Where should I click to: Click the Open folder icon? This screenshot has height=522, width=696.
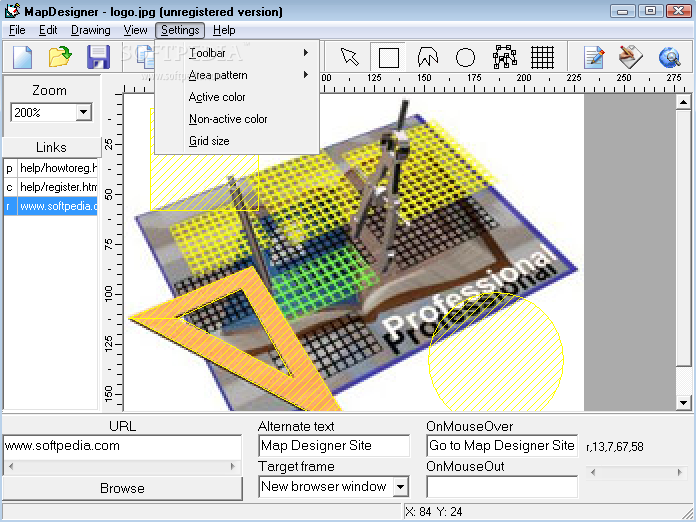click(x=60, y=57)
